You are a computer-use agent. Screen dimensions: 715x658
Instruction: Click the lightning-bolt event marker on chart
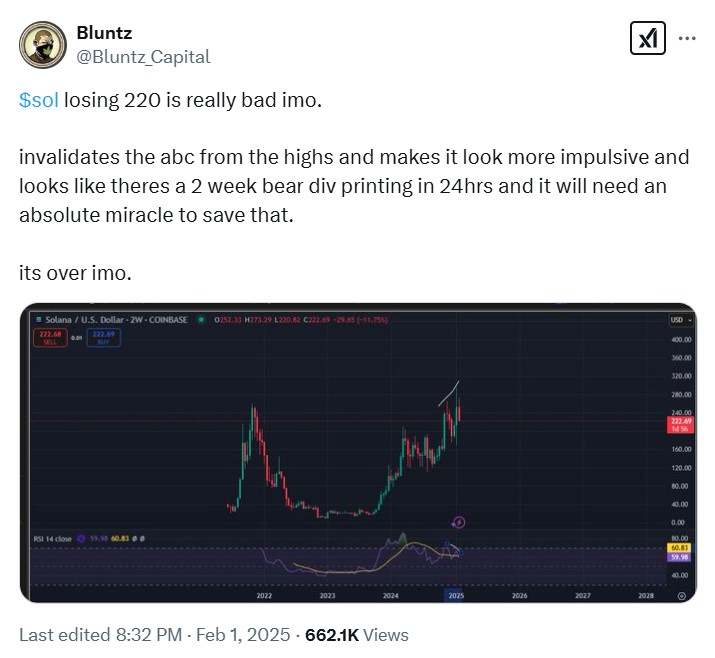pyautogui.click(x=459, y=522)
